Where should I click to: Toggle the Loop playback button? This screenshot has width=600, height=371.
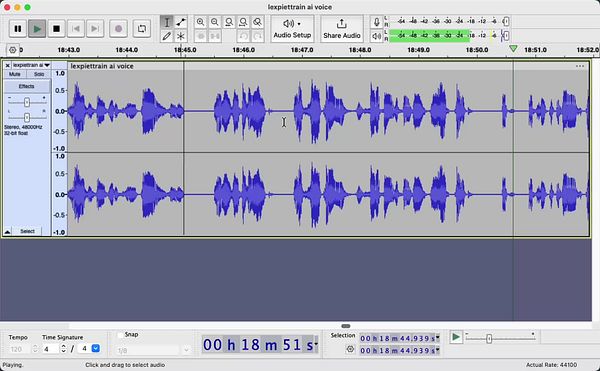pyautogui.click(x=142, y=29)
